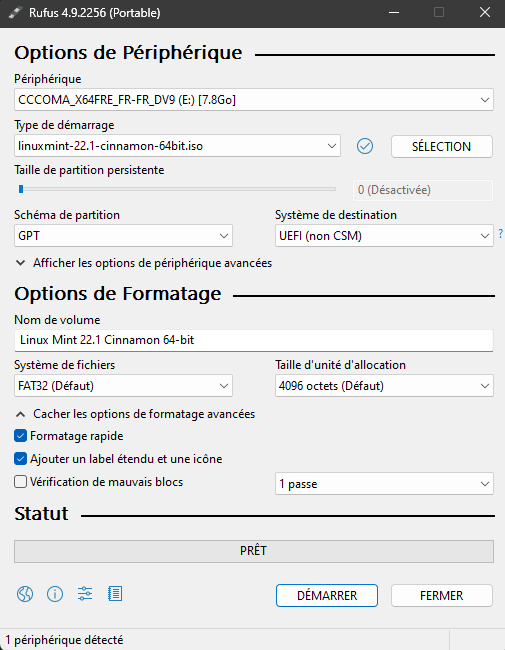The image size is (505, 650).
Task: Open the Périphérique device dropdown
Action: point(254,100)
